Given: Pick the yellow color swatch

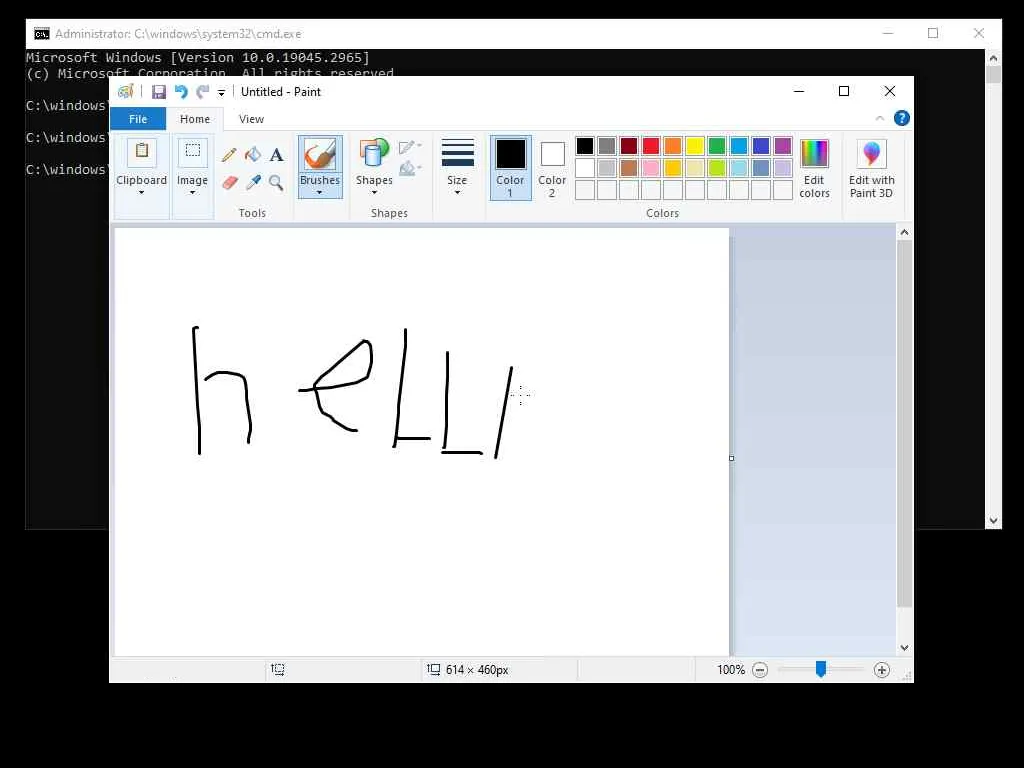Looking at the screenshot, I should coord(695,146).
